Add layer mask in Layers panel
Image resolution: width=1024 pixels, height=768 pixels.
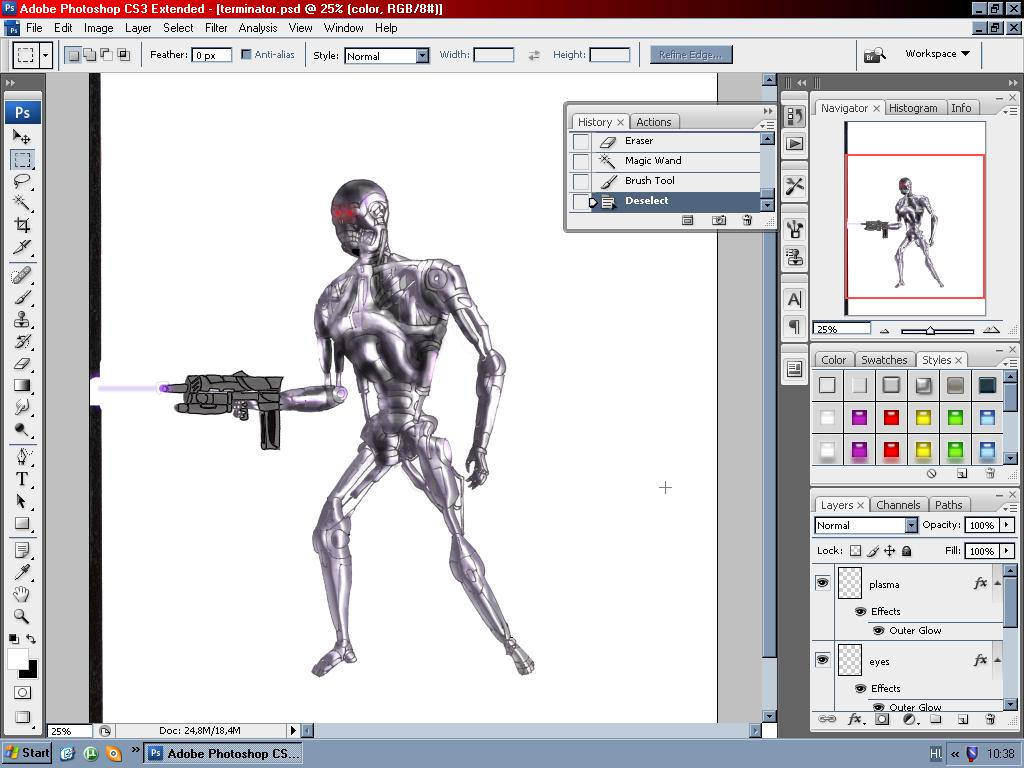(x=882, y=720)
